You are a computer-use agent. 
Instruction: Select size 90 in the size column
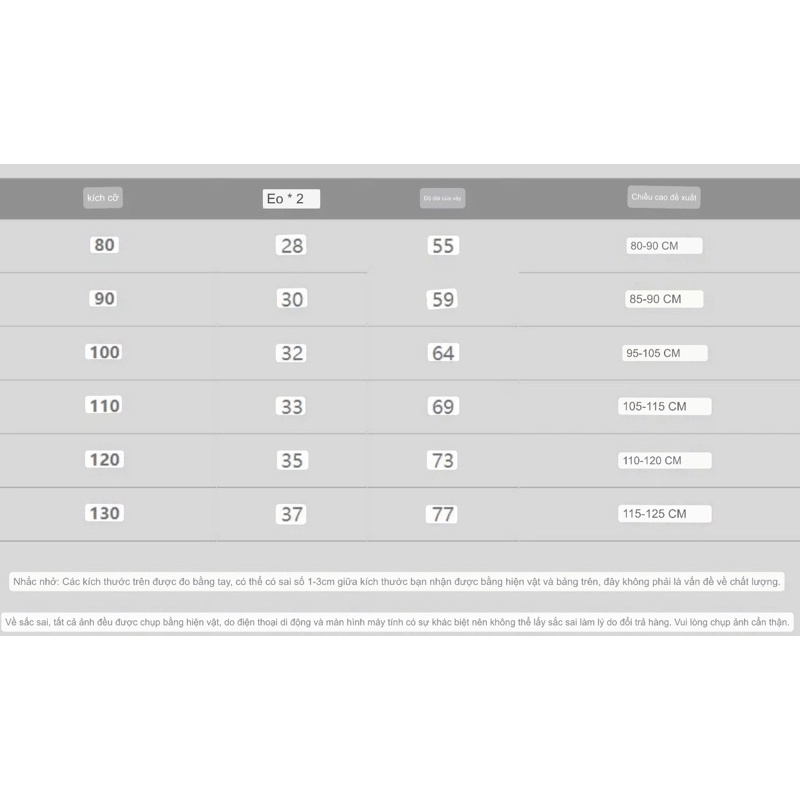(104, 299)
